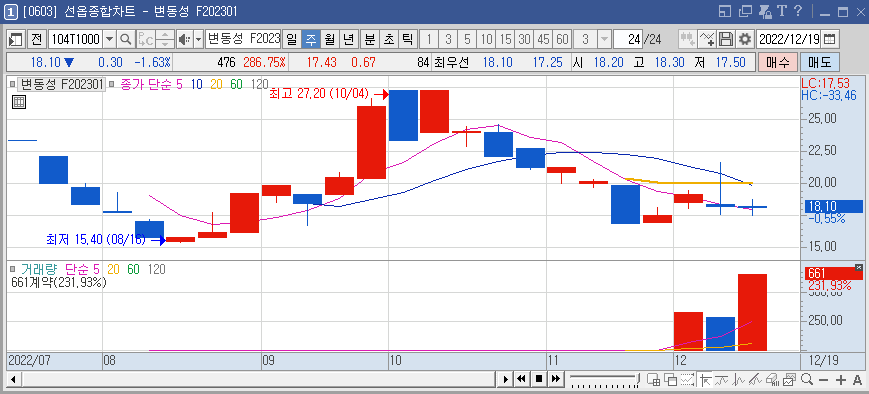
Task: Close the volume pane with small x
Action: (x=858, y=267)
